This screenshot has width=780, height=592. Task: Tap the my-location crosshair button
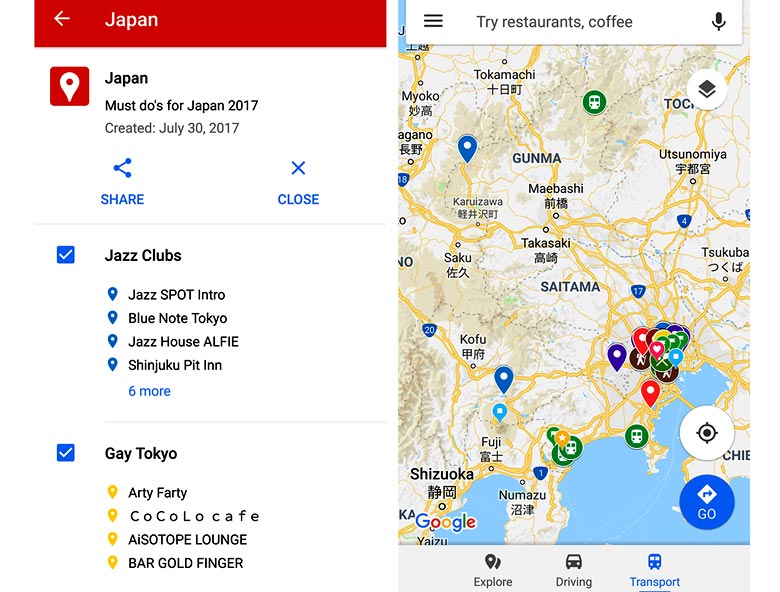707,433
